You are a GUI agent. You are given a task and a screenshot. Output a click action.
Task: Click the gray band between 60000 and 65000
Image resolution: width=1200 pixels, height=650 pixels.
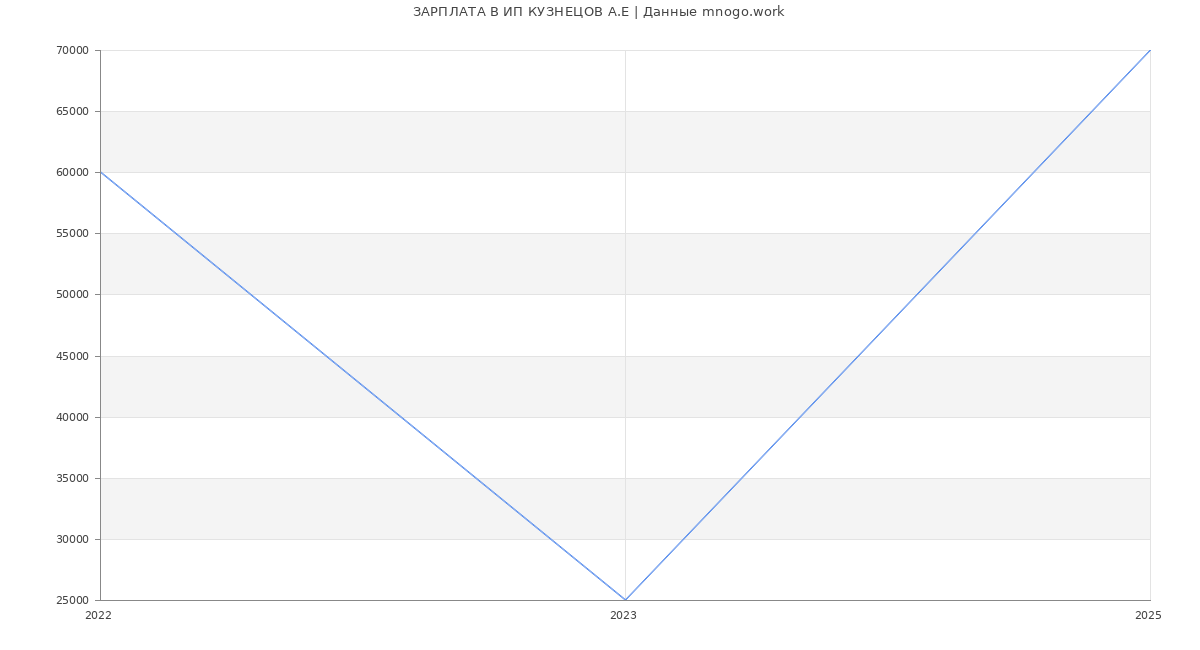625,141
